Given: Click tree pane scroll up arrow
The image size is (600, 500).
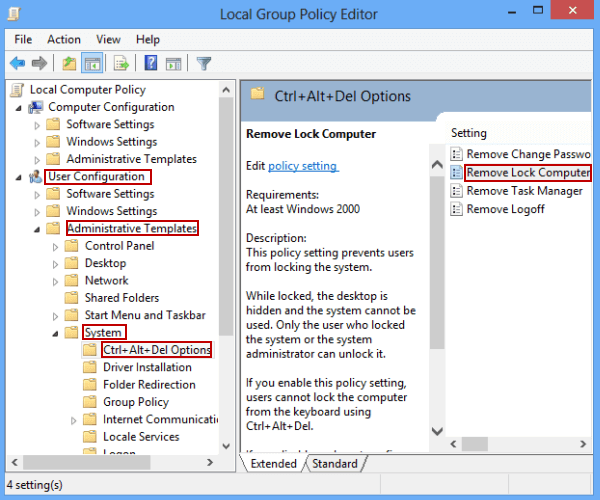Looking at the screenshot, I should (226, 90).
